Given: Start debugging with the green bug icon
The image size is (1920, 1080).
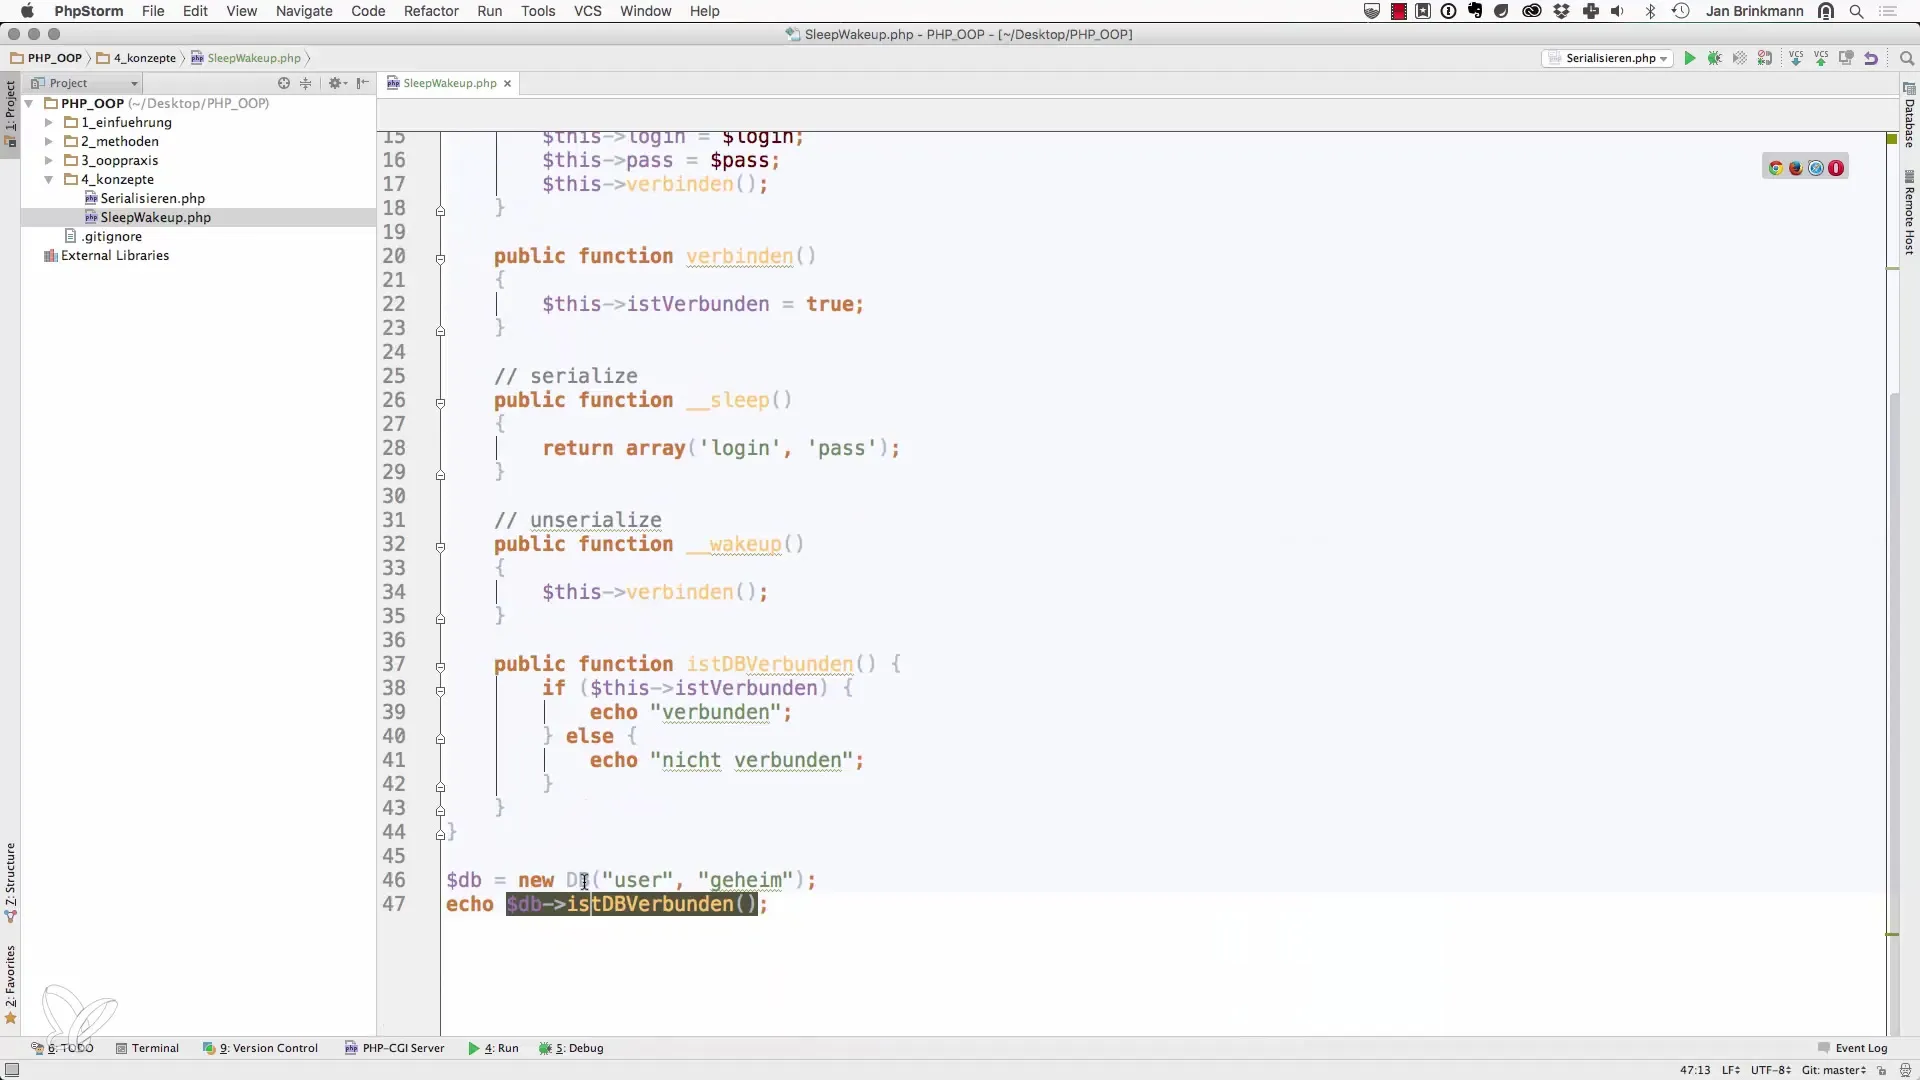Looking at the screenshot, I should pyautogui.click(x=1715, y=58).
